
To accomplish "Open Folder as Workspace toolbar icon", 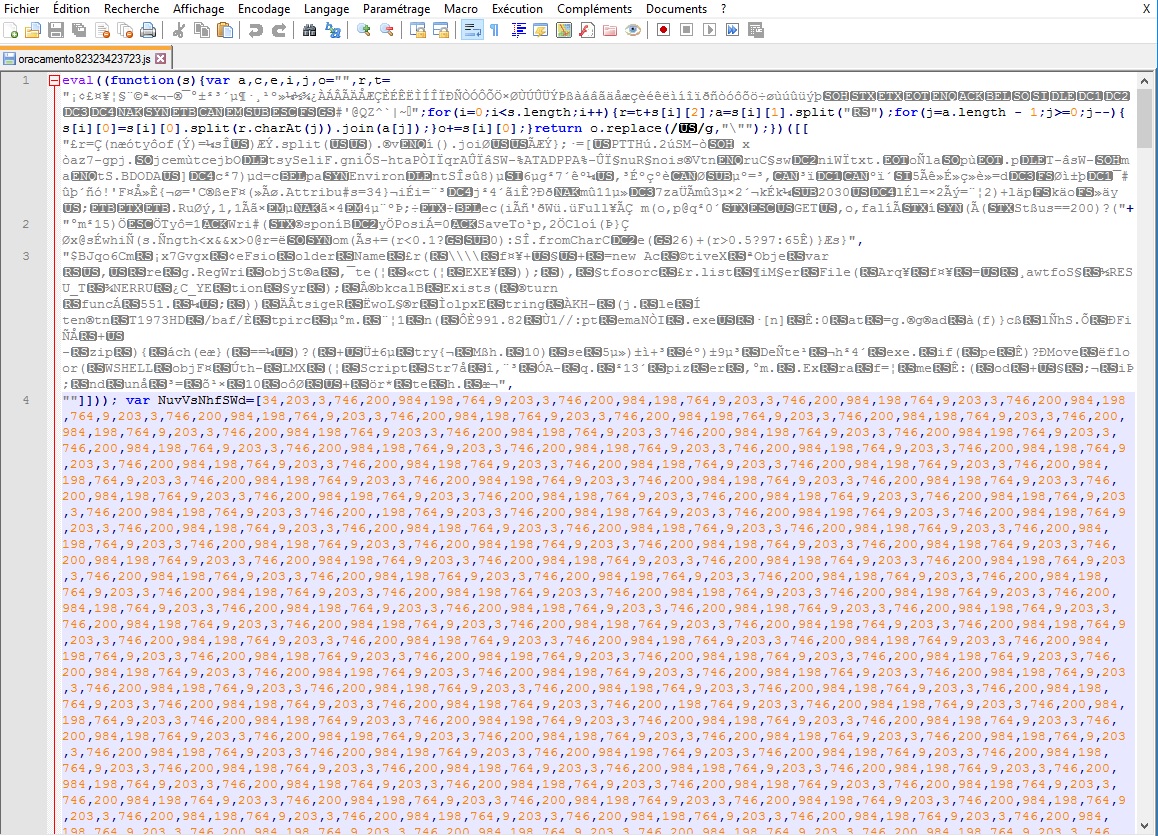I will (x=609, y=30).
